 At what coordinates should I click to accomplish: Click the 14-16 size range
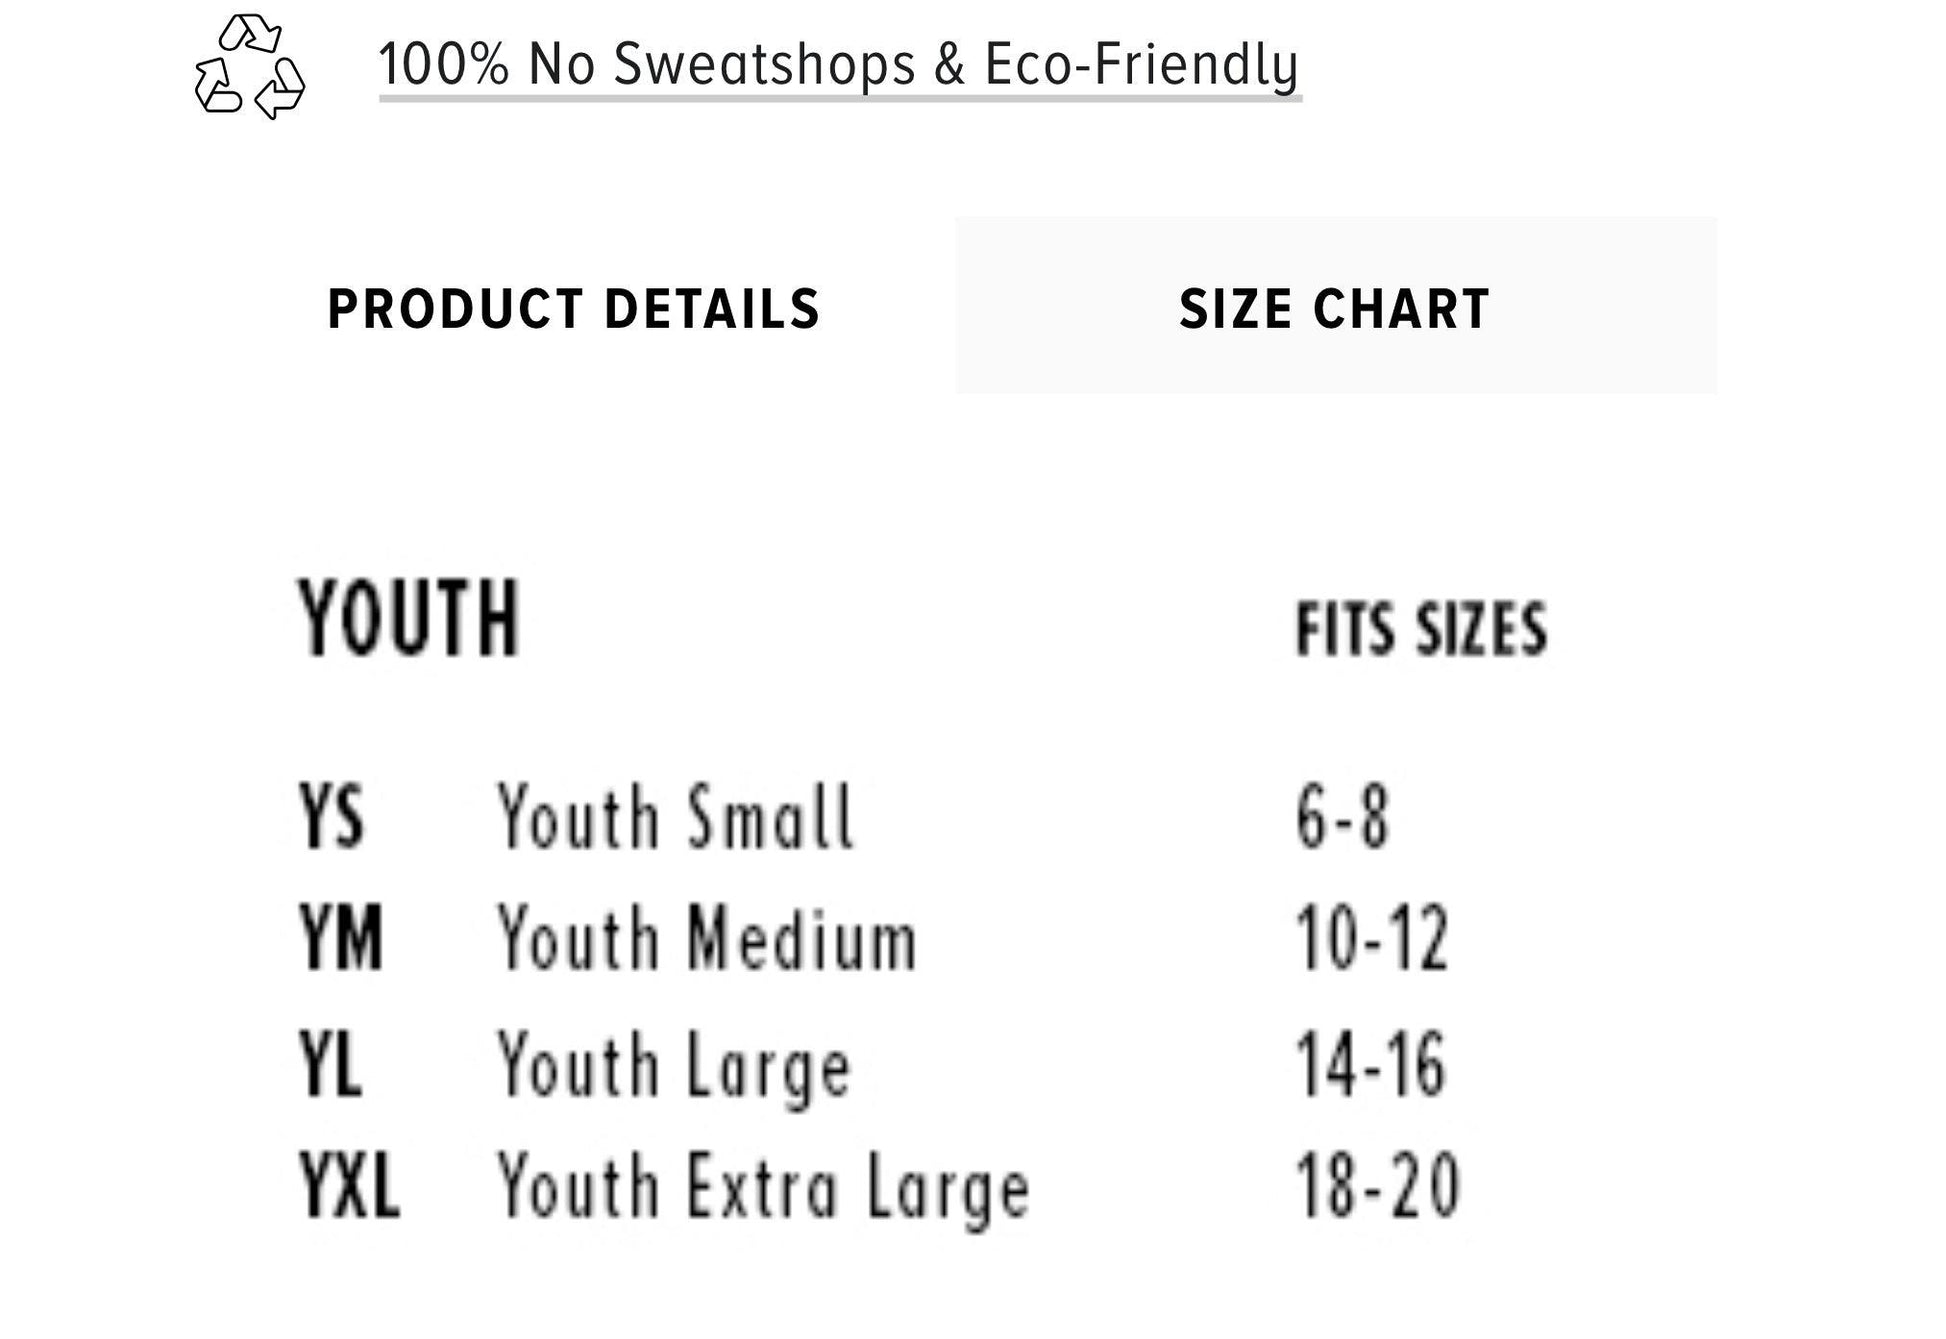[1371, 1065]
